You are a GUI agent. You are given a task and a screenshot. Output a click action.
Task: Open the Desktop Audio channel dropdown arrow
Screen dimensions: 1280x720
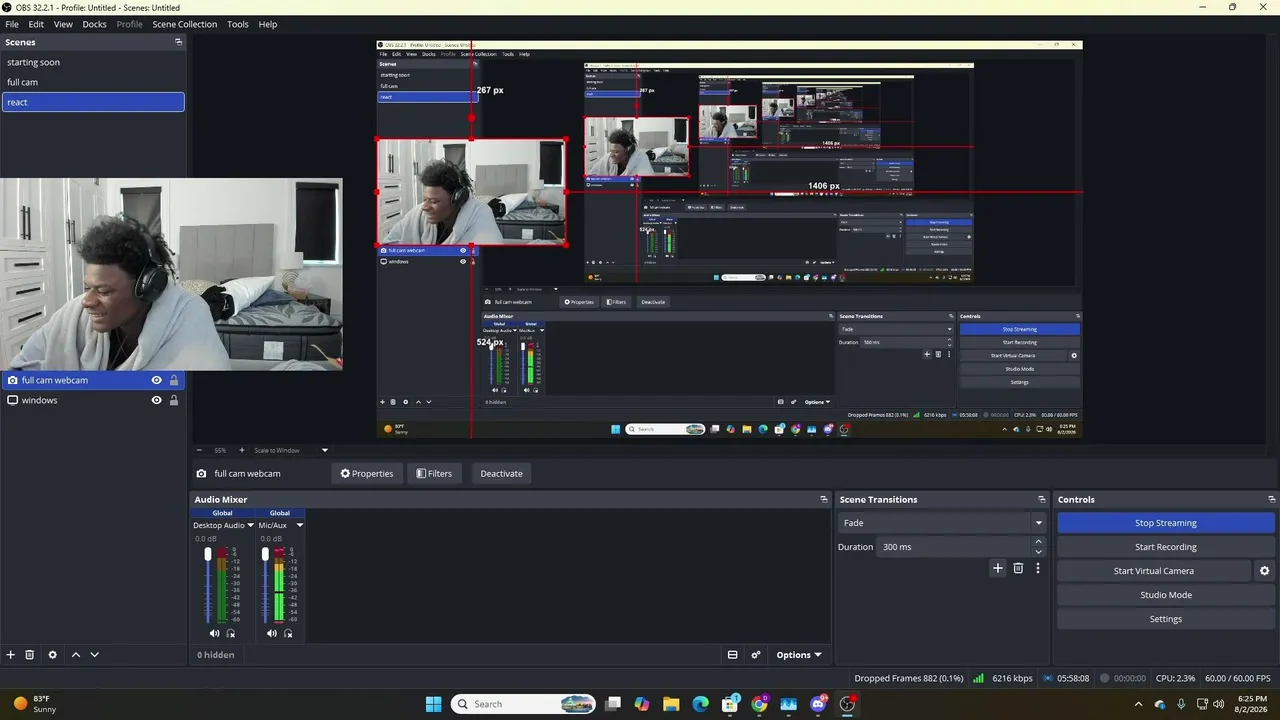250,525
